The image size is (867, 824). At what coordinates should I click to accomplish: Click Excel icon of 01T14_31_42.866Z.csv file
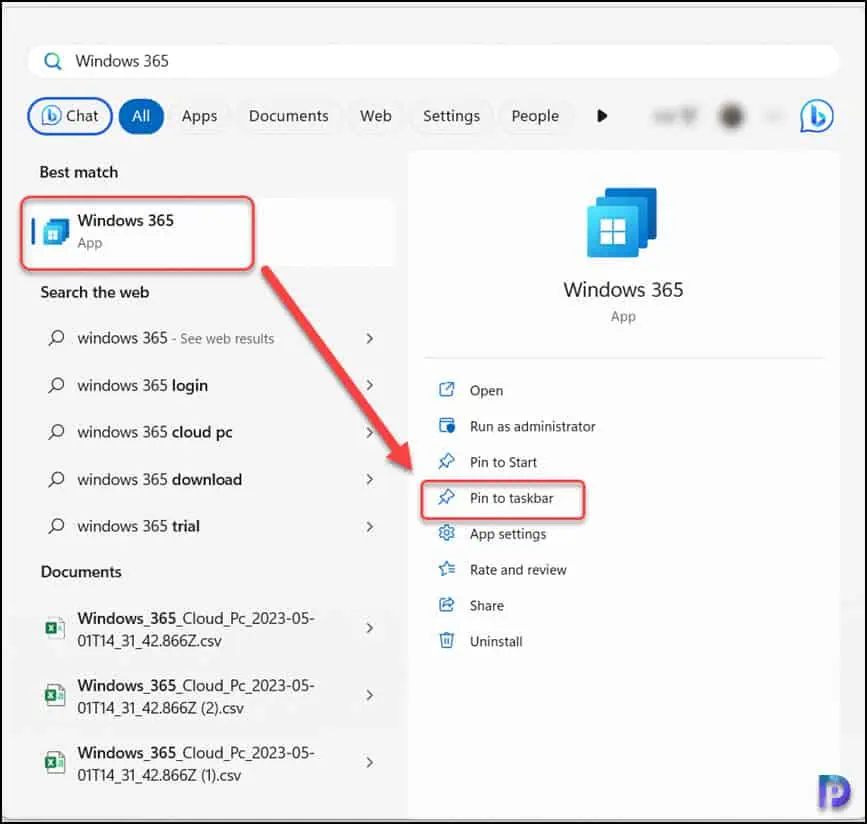coord(55,628)
